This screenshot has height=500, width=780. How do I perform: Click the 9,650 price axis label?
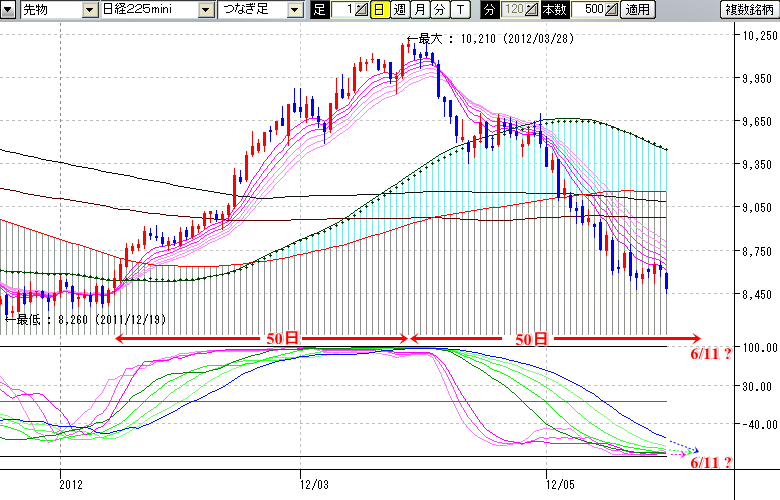pos(759,122)
